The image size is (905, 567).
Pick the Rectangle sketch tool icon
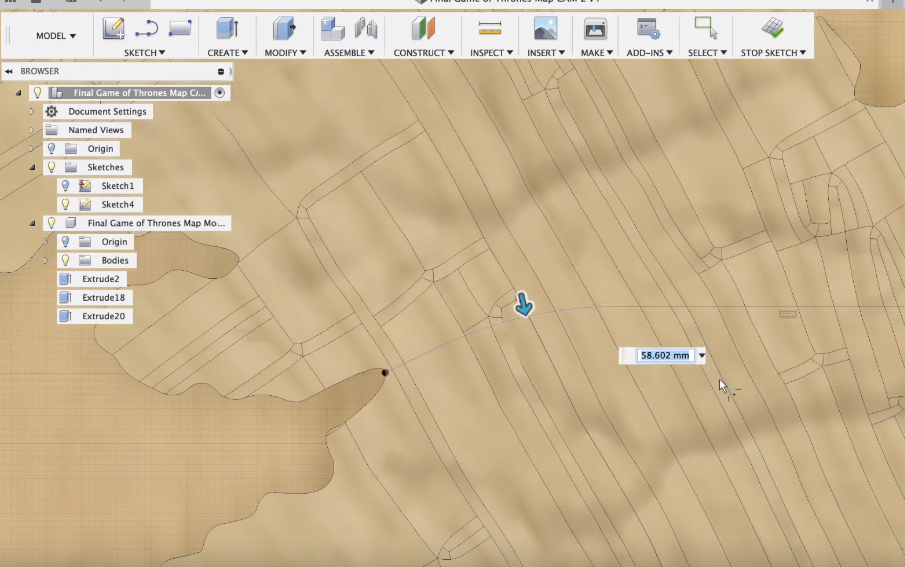click(180, 28)
